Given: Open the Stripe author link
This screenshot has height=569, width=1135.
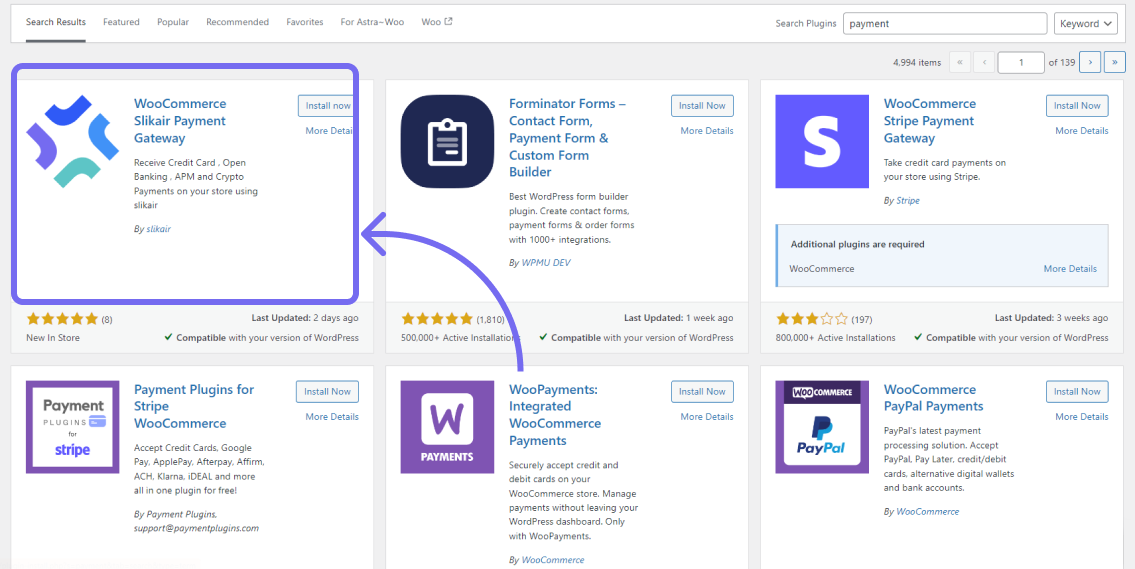Looking at the screenshot, I should point(908,201).
